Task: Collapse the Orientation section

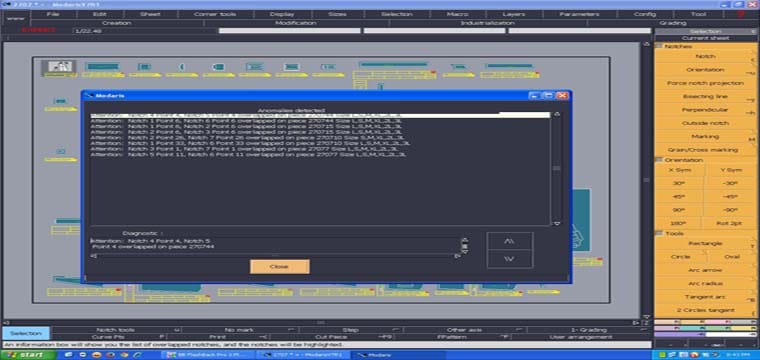Action: click(659, 160)
